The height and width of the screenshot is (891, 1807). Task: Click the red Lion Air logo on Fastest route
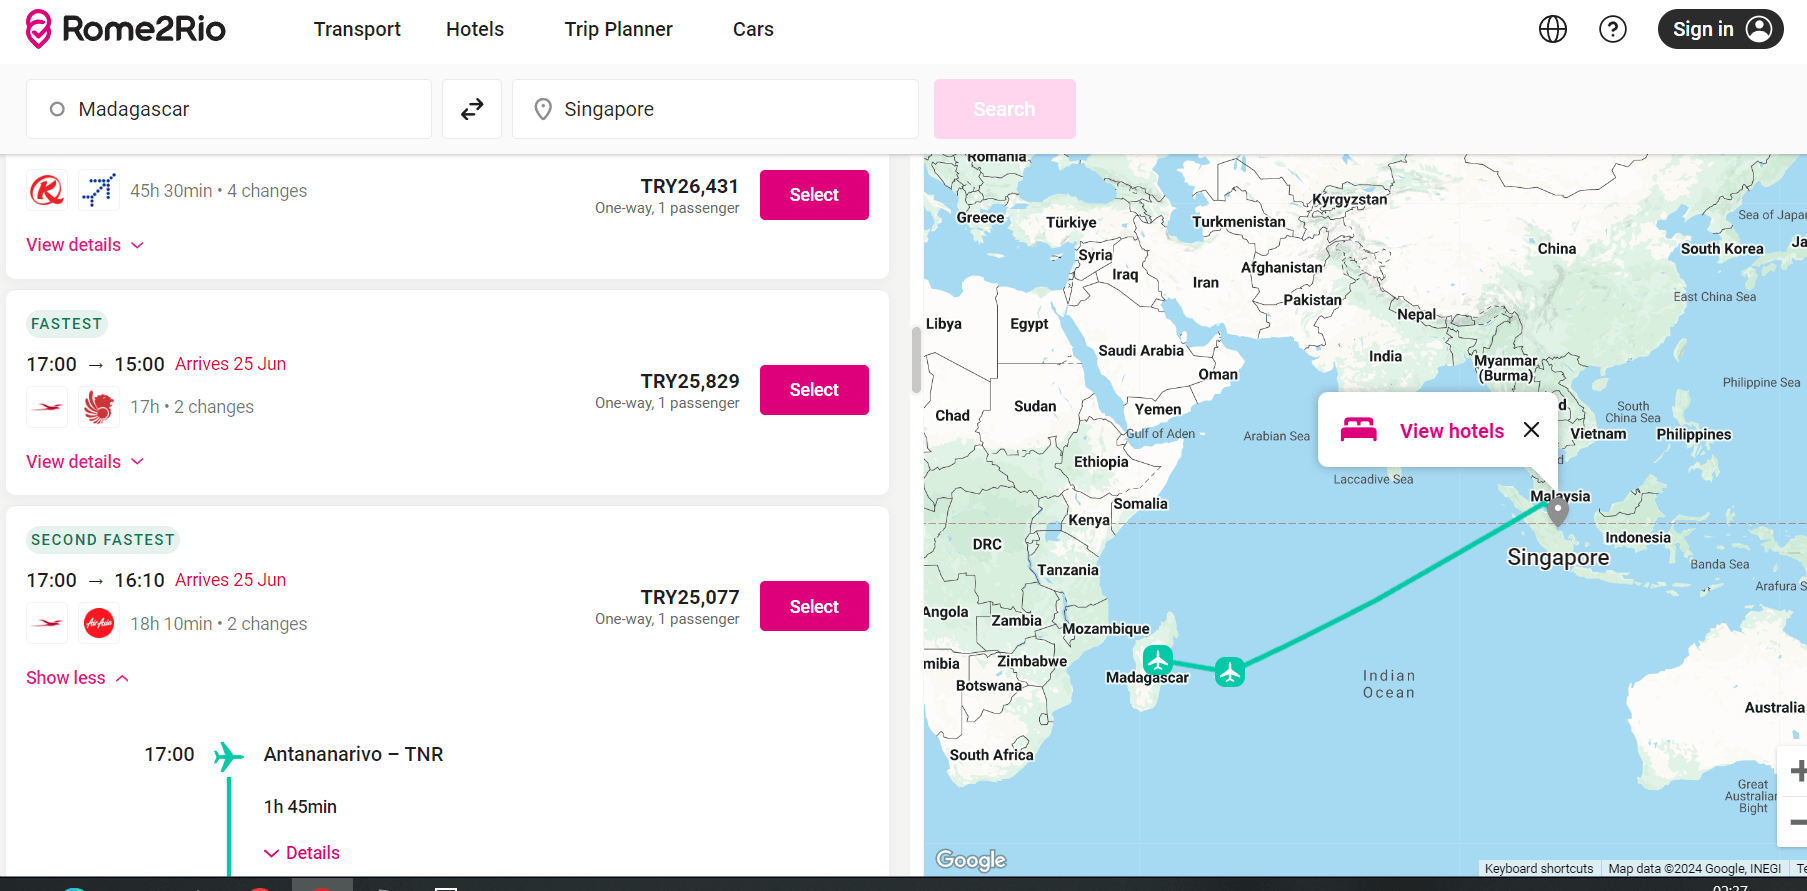(x=99, y=407)
